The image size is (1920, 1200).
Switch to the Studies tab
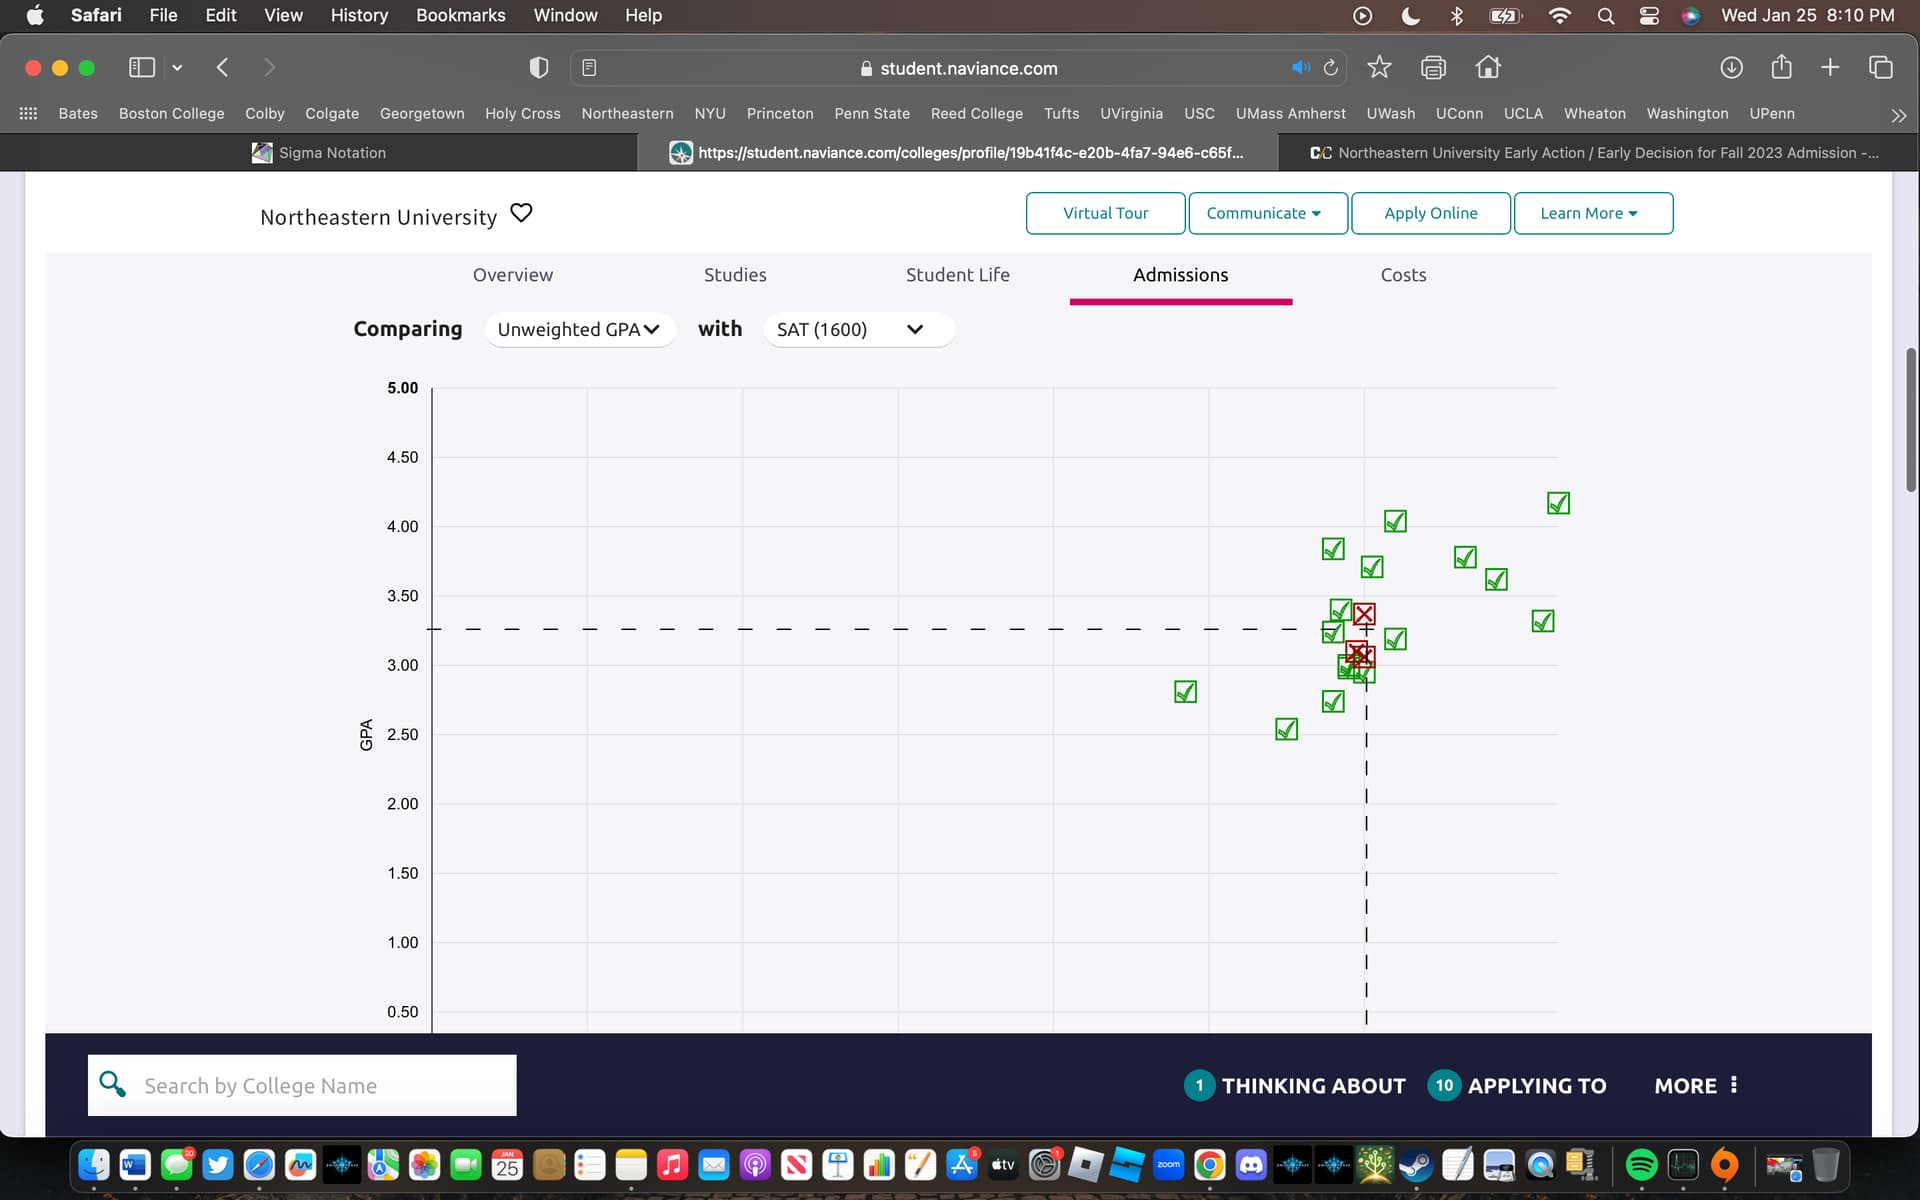(x=735, y=275)
